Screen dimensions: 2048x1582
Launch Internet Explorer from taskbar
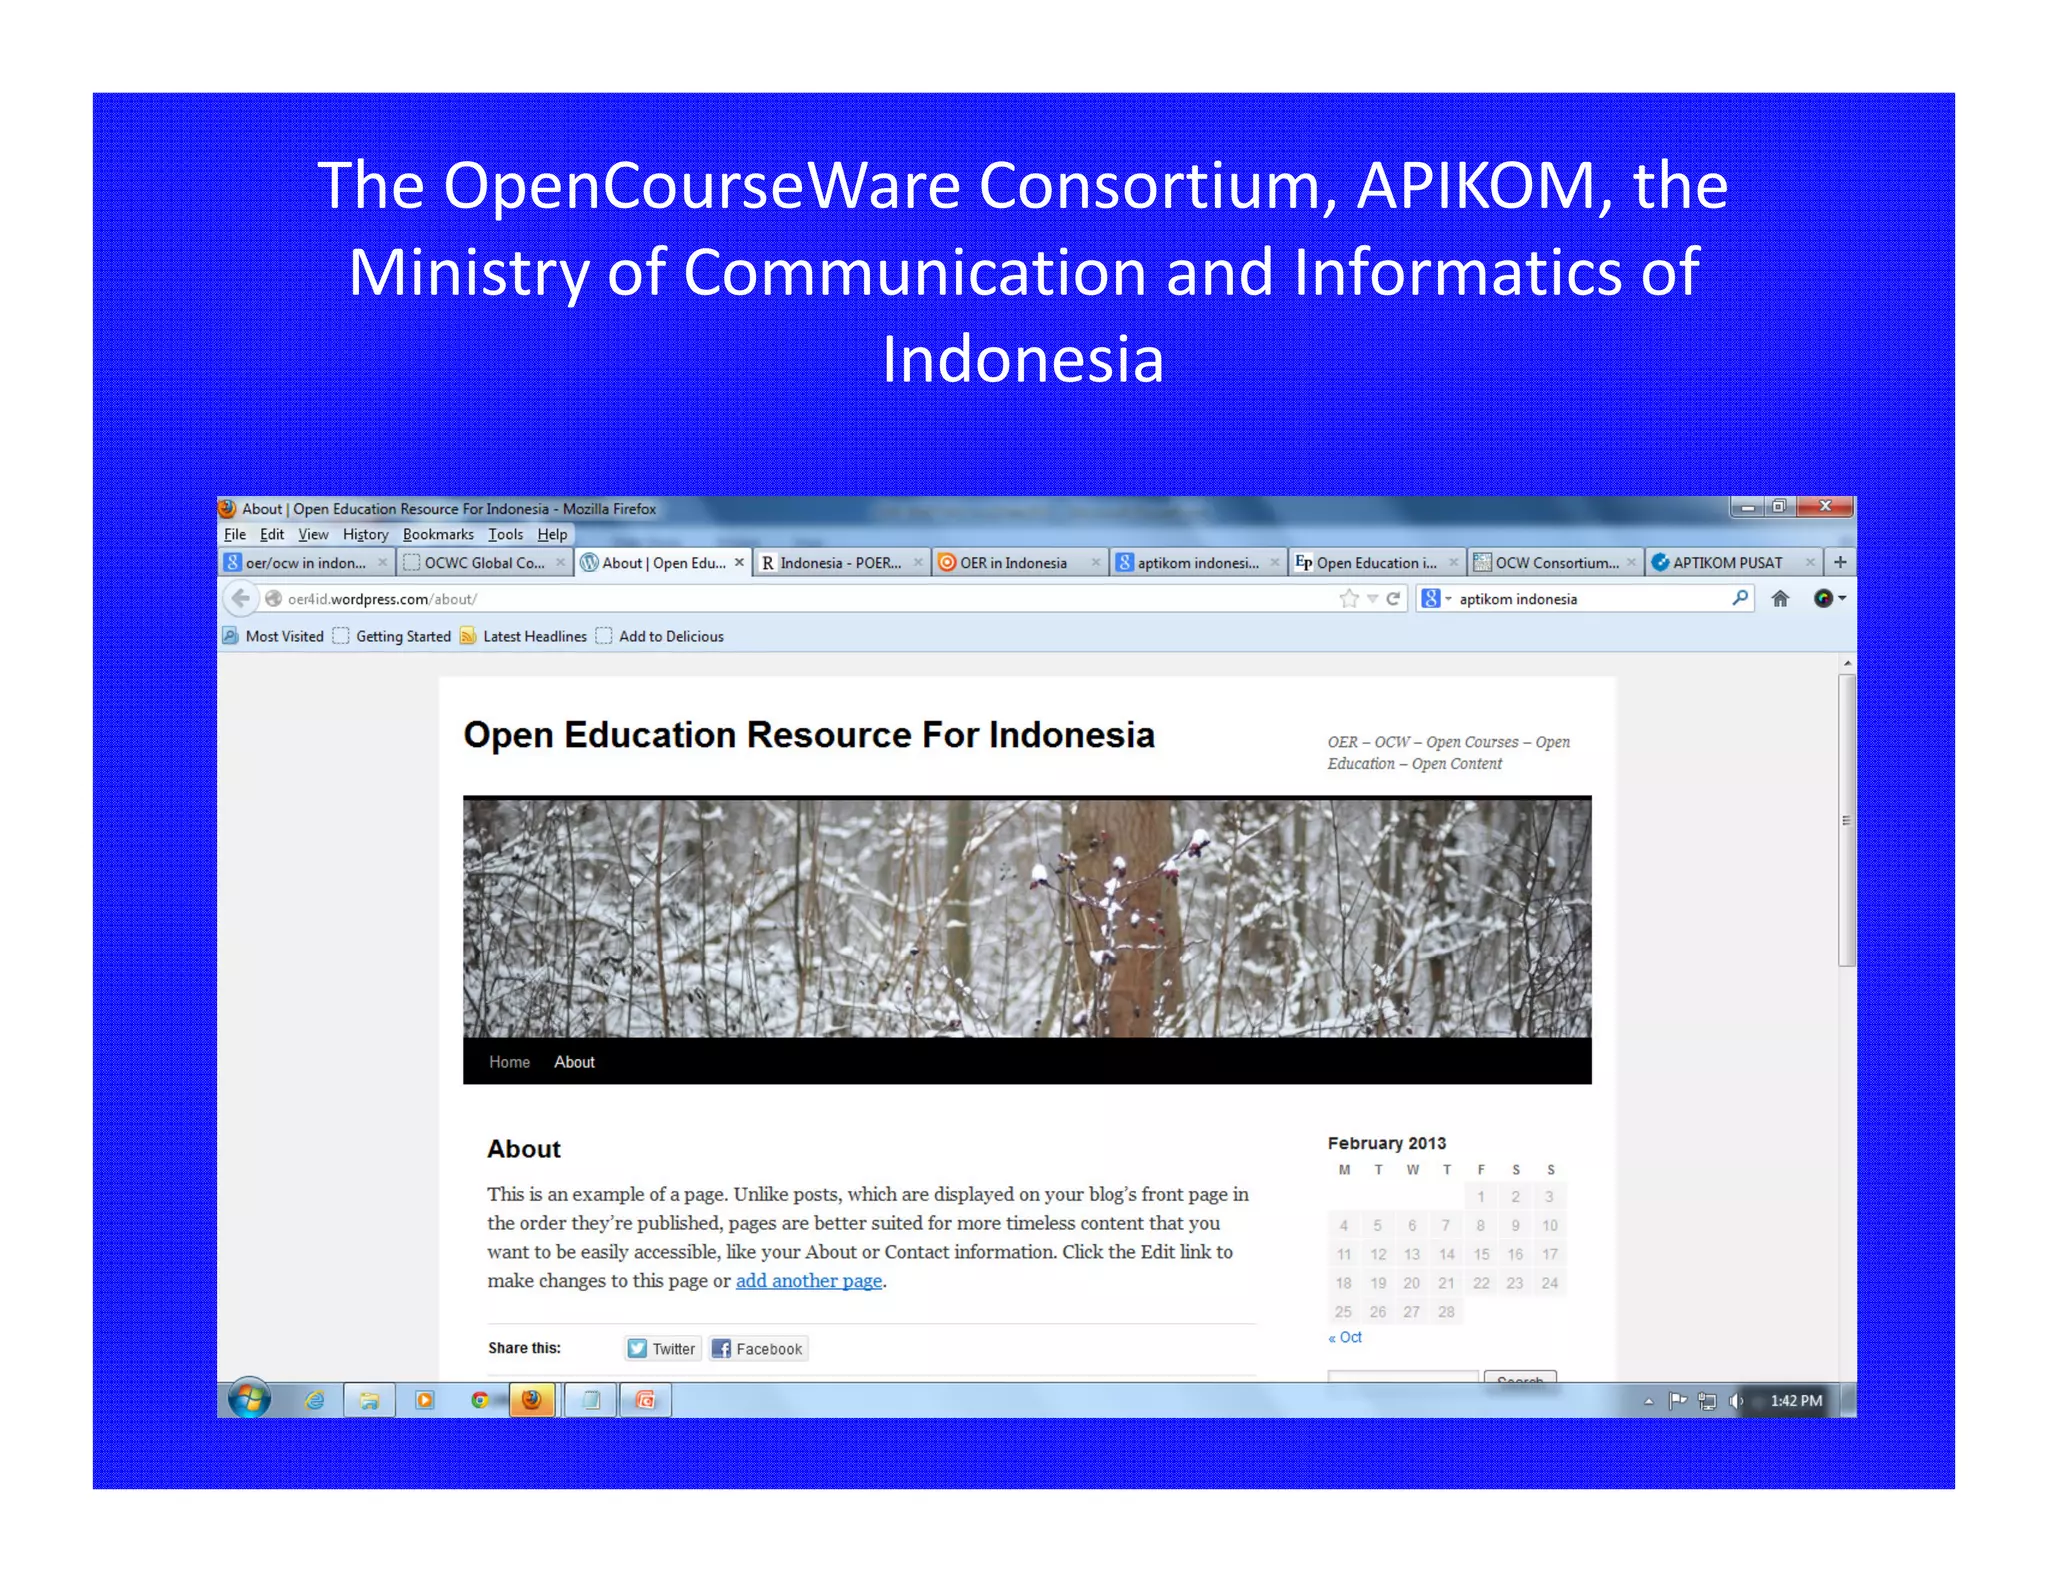click(314, 1400)
